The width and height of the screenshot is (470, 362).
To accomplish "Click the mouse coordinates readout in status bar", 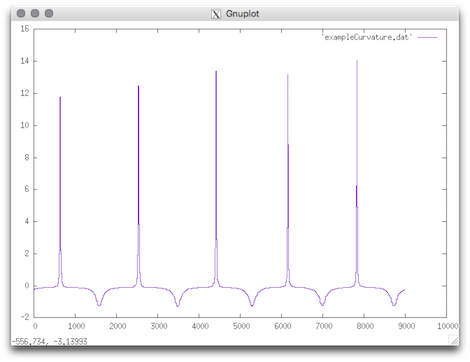I will (49, 341).
